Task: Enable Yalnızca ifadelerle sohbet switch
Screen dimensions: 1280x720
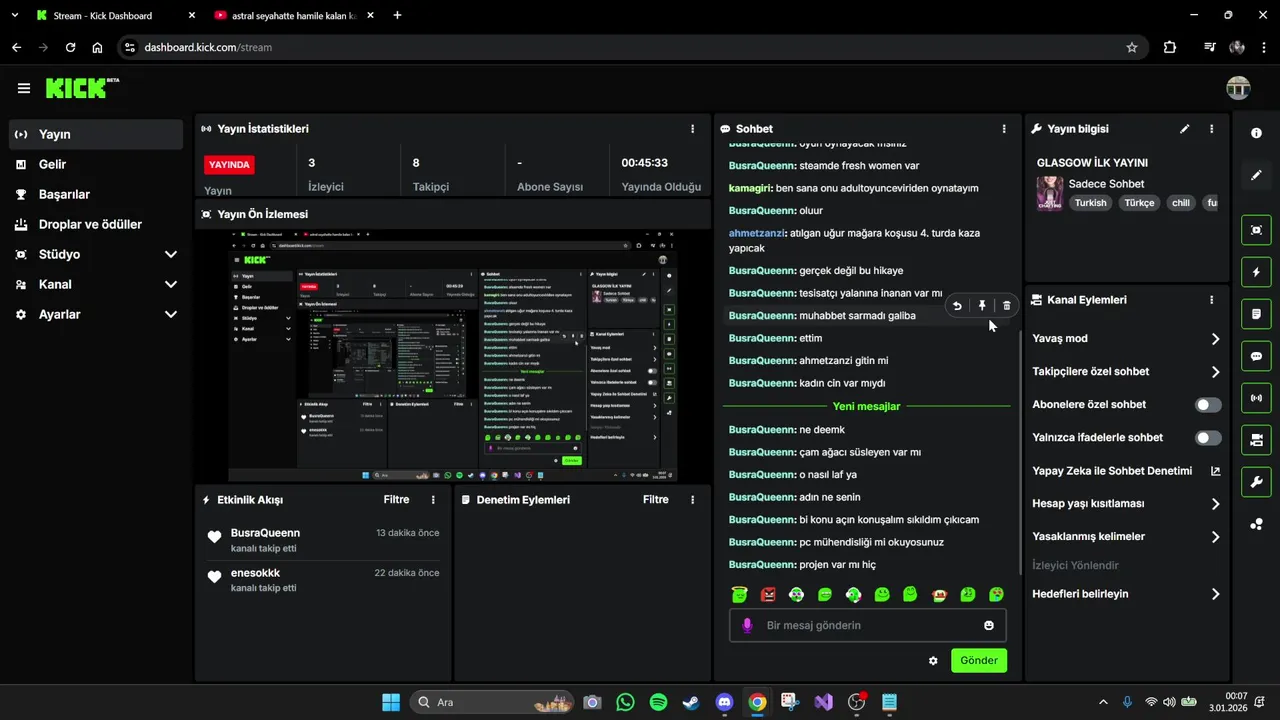Action: [x=1208, y=438]
